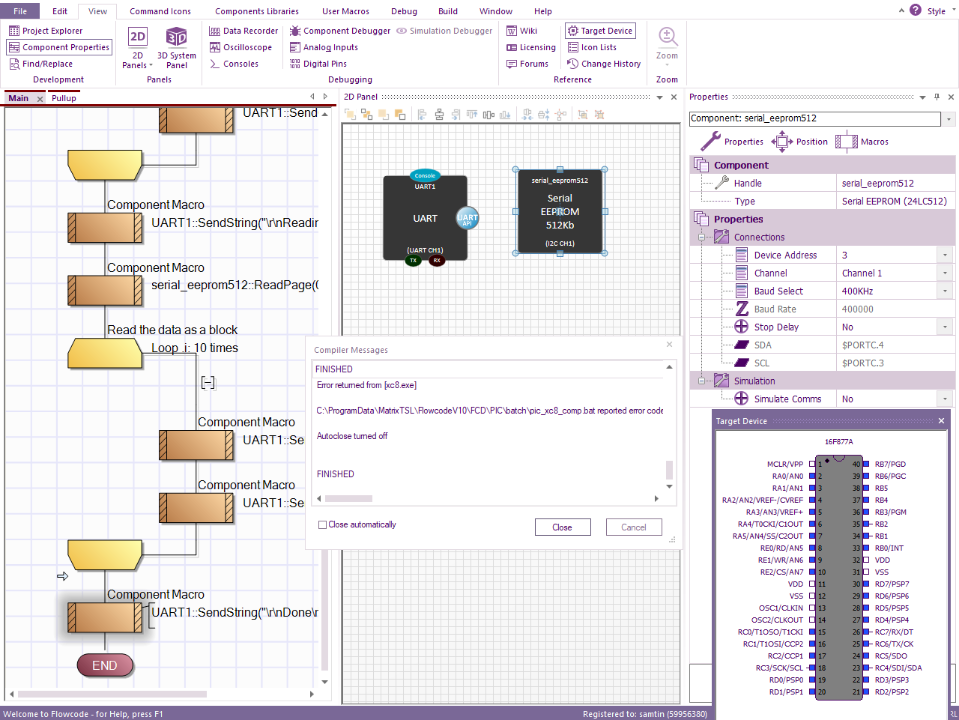Enable Close automatically checkbox

pyautogui.click(x=322, y=525)
